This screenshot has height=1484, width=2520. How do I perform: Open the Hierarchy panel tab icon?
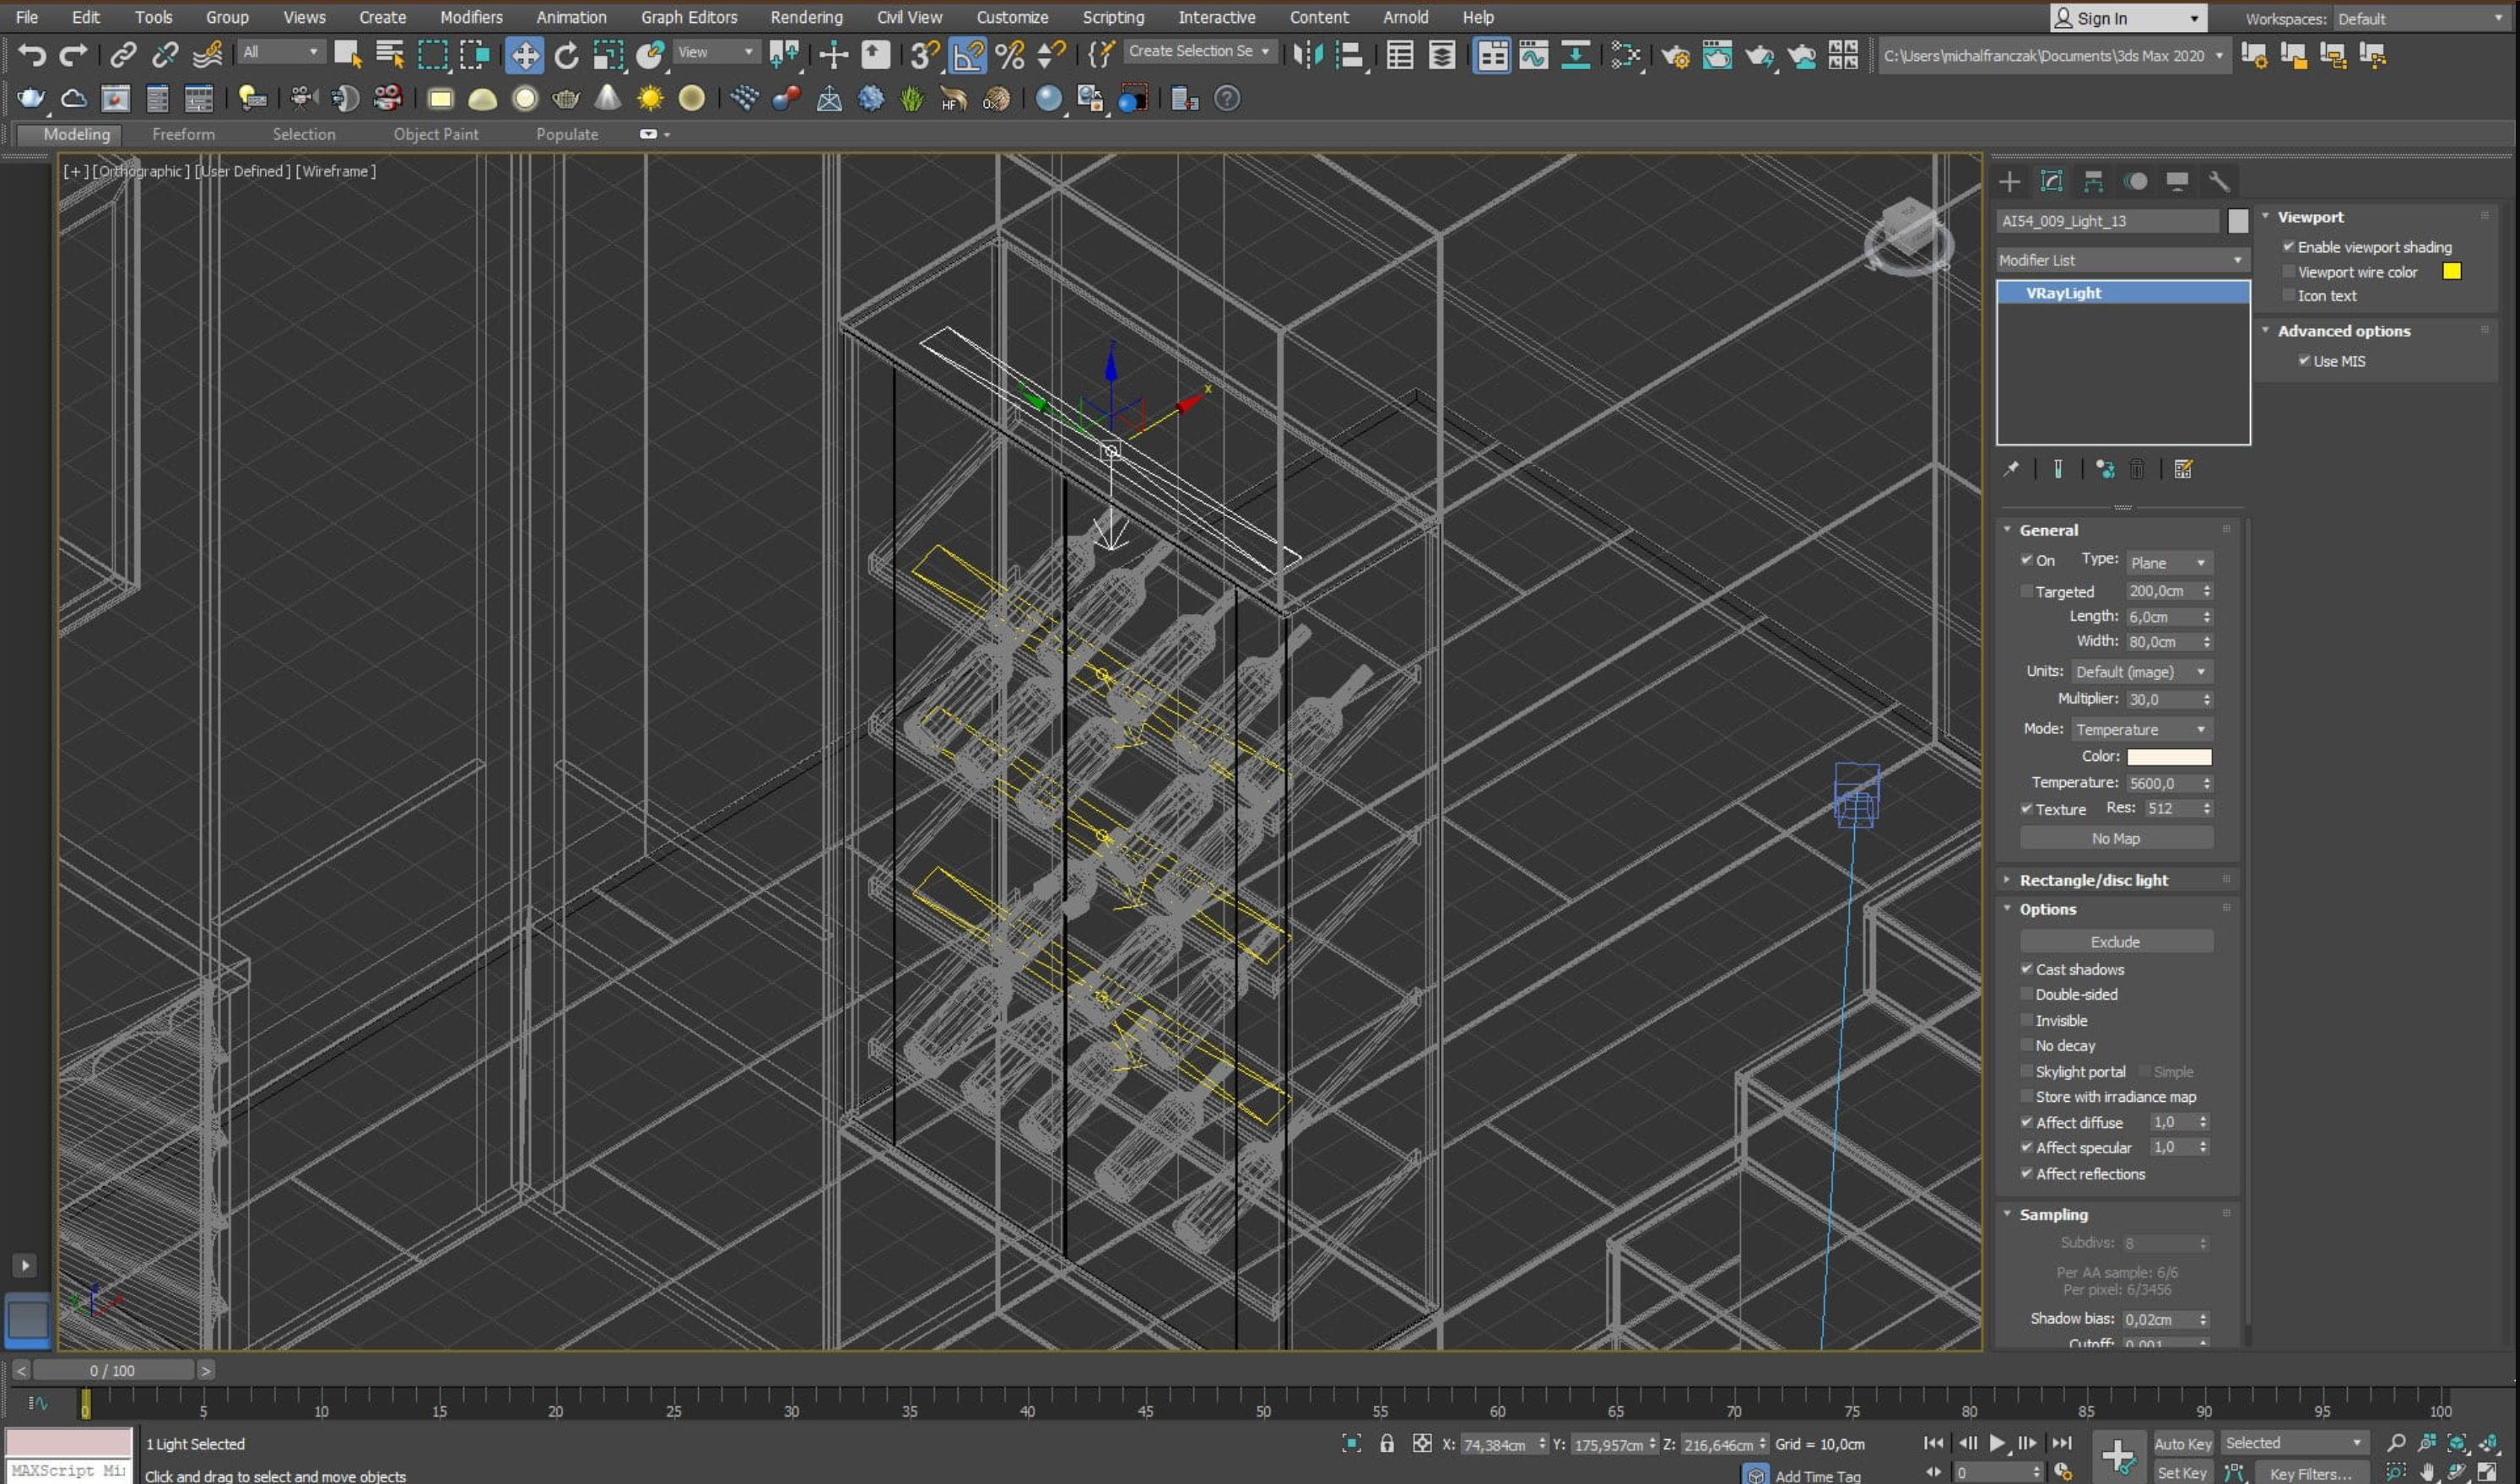[x=2093, y=181]
